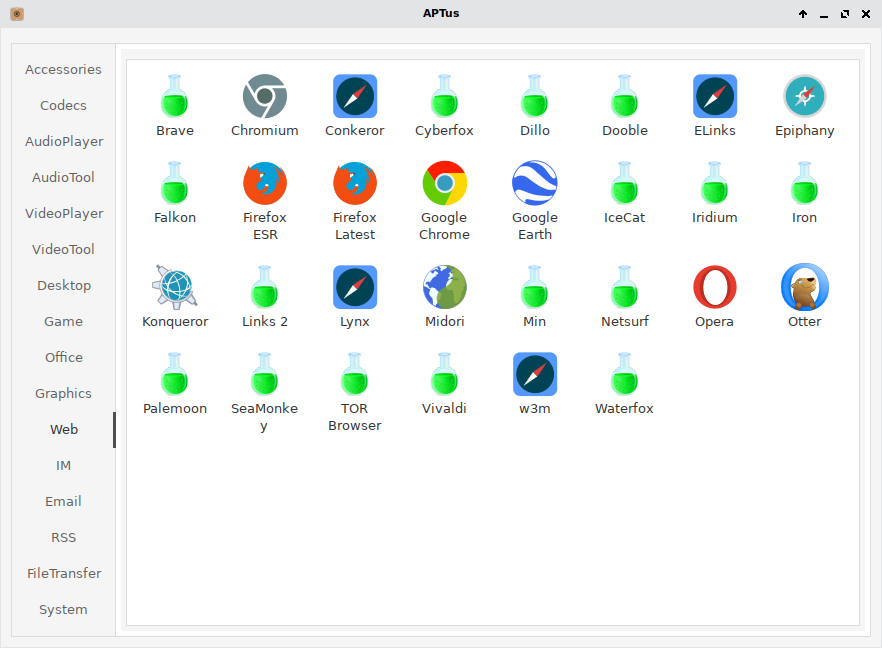Switch to the AudioTool category
The width and height of the screenshot is (882, 648).
click(64, 177)
